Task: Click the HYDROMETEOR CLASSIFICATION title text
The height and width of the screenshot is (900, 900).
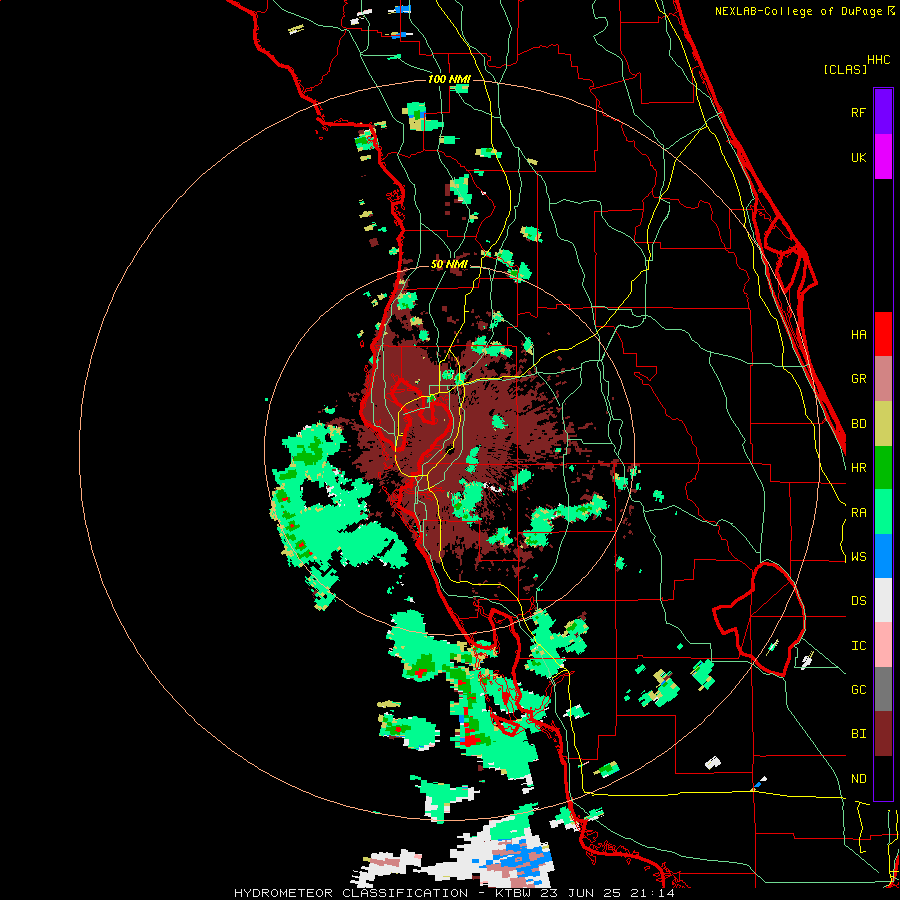Action: [x=351, y=893]
